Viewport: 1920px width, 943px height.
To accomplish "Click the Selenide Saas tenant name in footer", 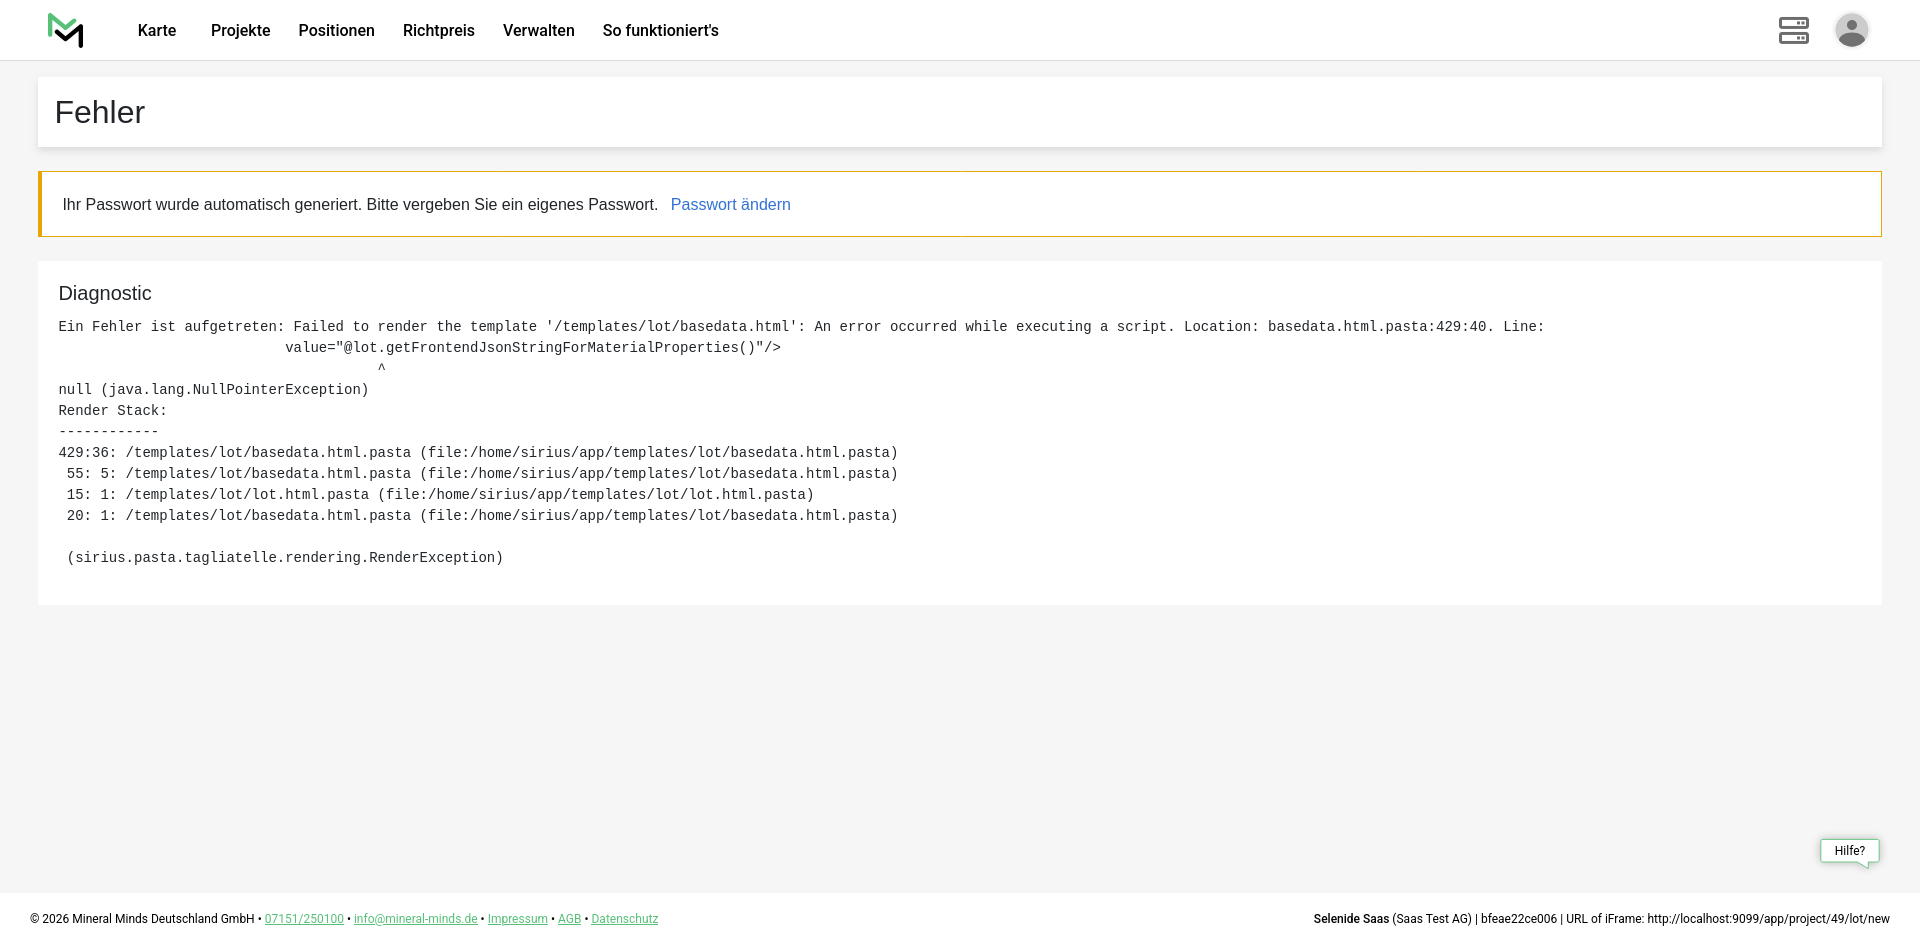I will pos(1350,919).
